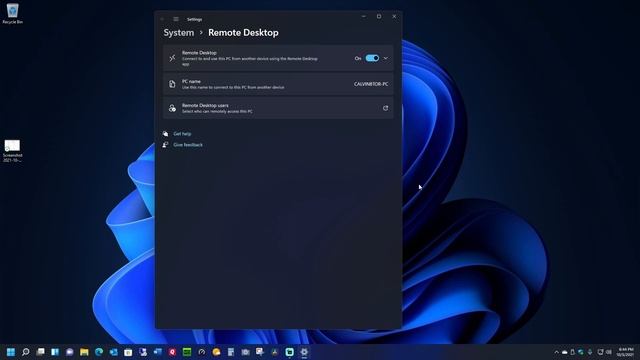Click the green app taskbar icon
Viewport: 640px width, 360px height.
point(187,352)
